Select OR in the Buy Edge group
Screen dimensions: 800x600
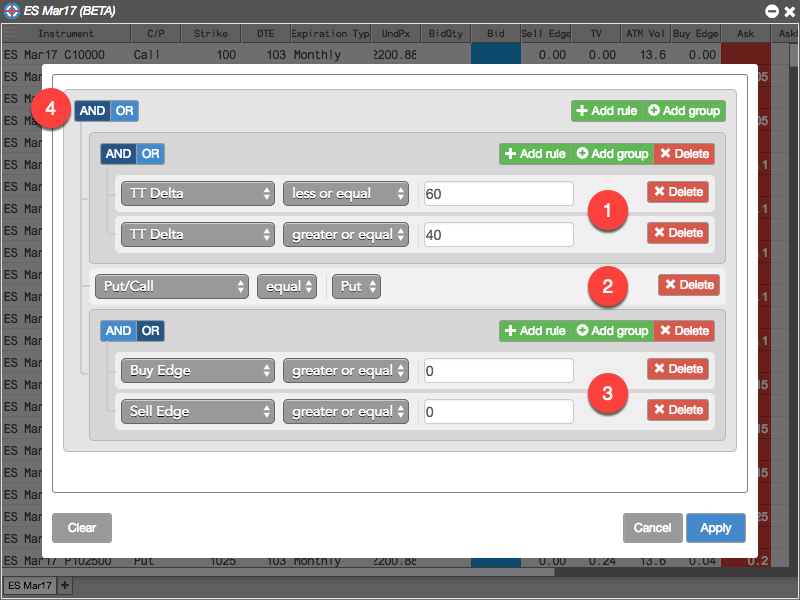[151, 331]
